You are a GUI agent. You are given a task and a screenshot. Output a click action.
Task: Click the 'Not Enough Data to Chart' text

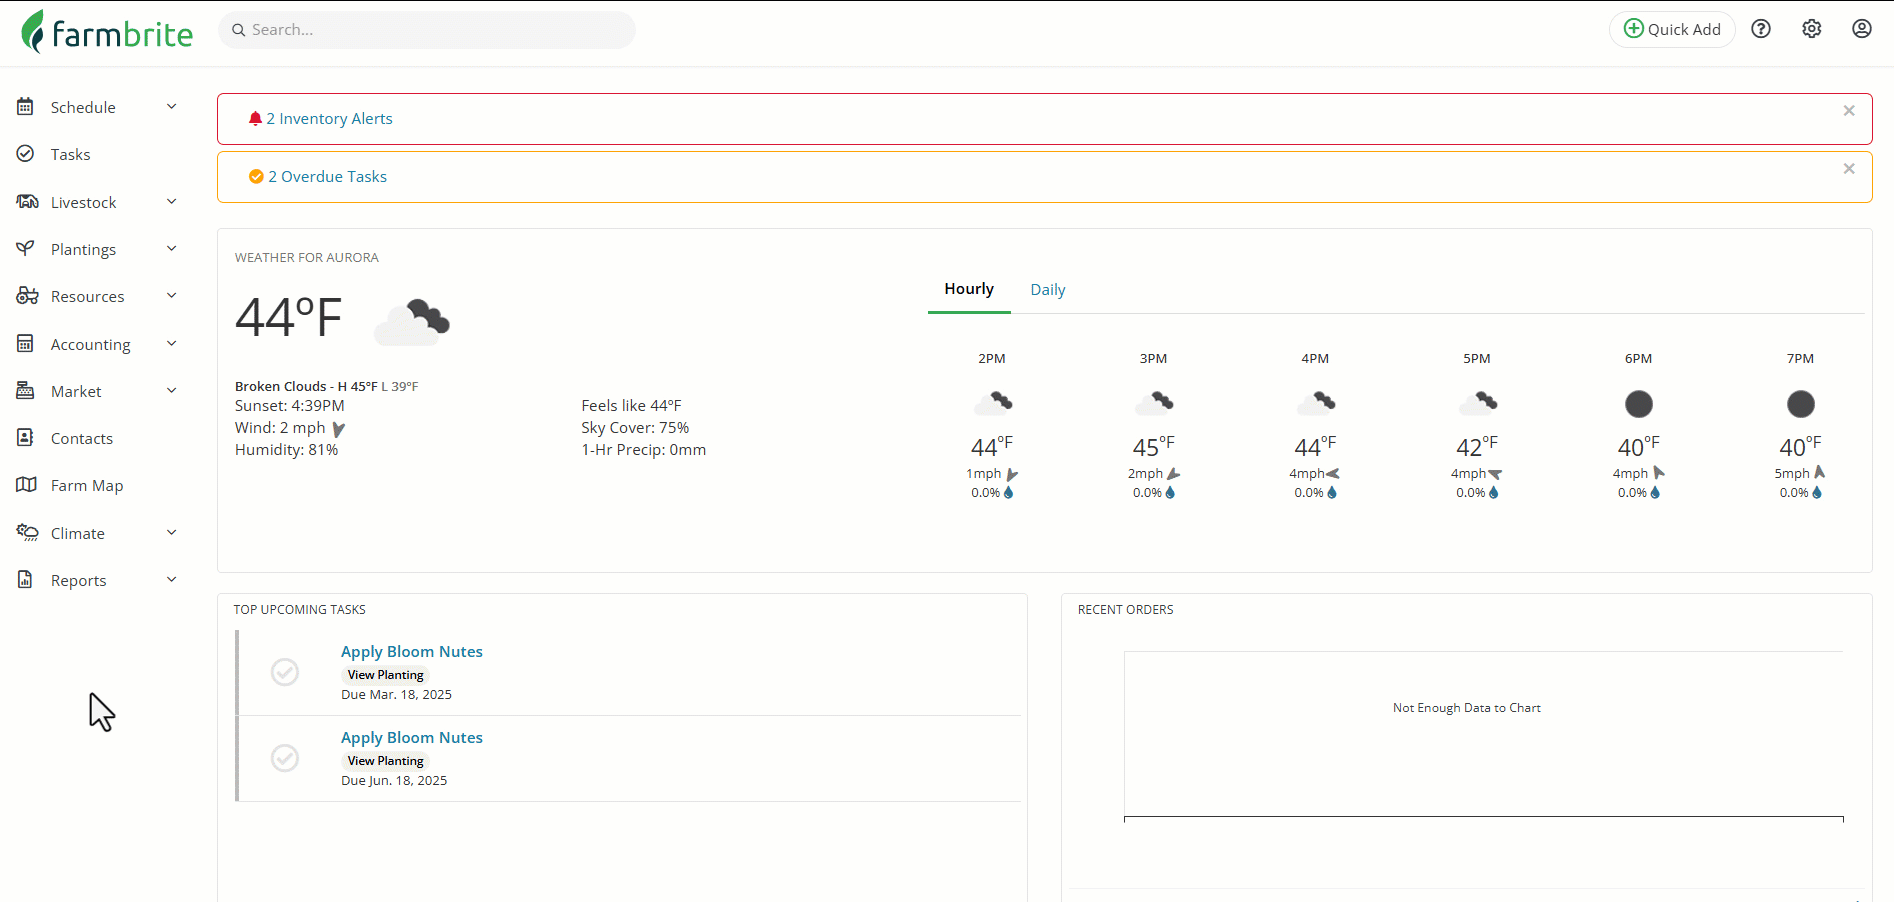pos(1467,708)
